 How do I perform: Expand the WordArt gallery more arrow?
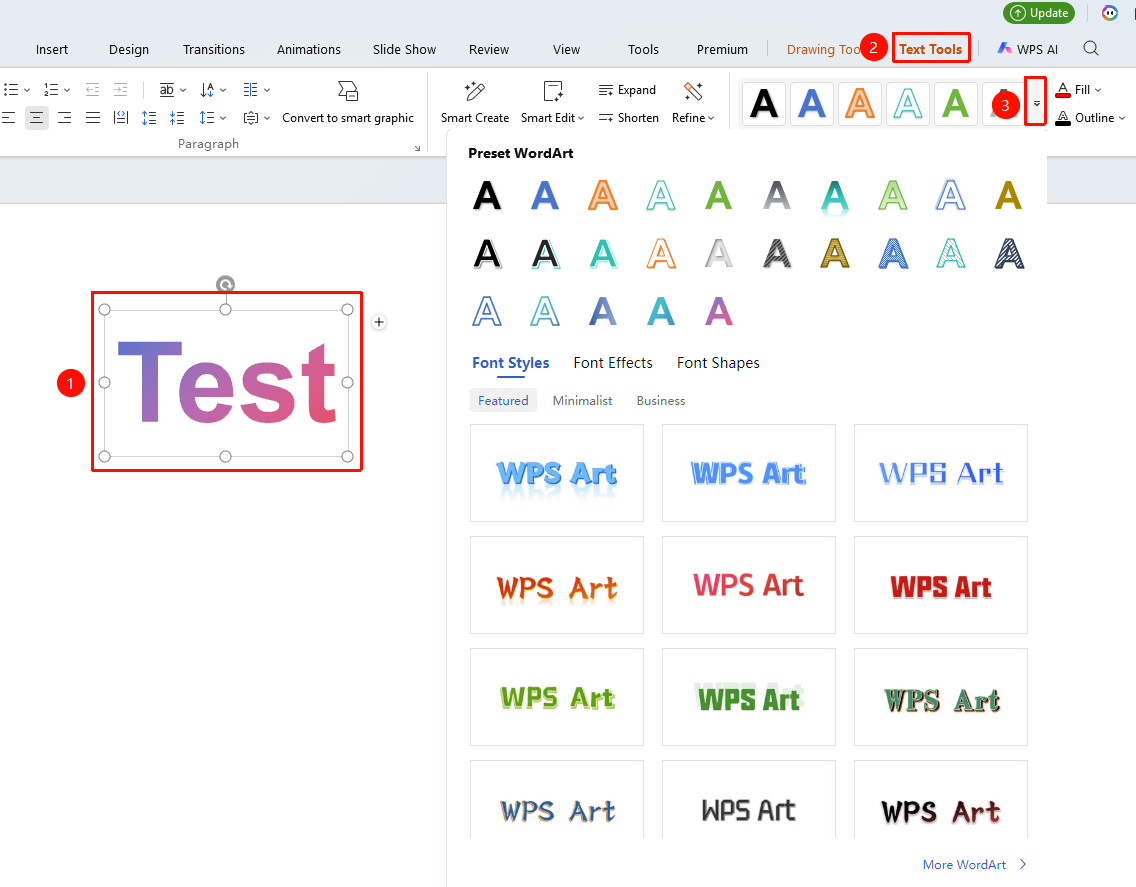point(1036,102)
